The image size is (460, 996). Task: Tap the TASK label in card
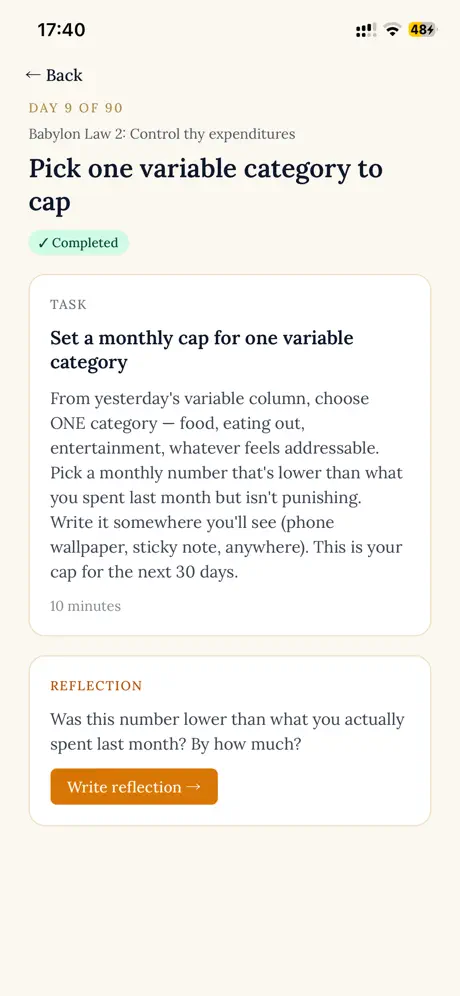[x=68, y=305]
